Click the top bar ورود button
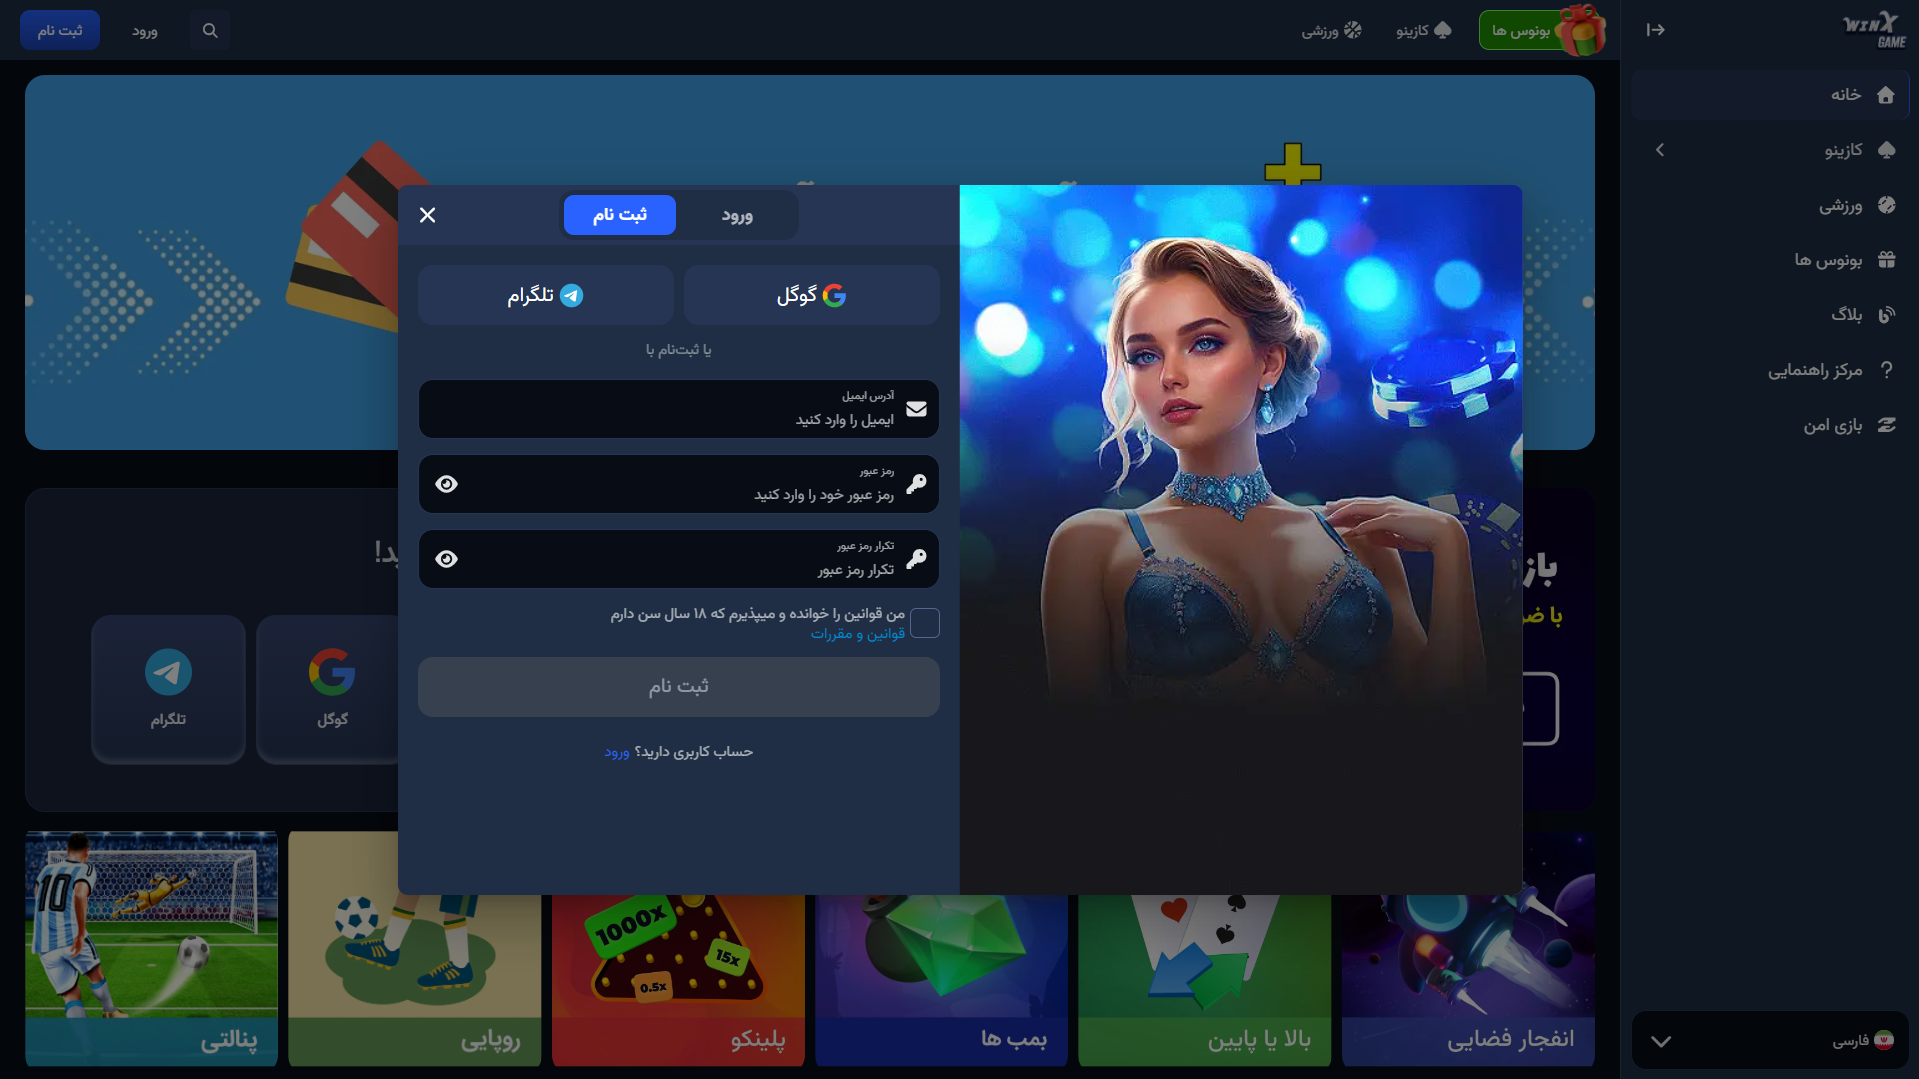 tap(145, 30)
